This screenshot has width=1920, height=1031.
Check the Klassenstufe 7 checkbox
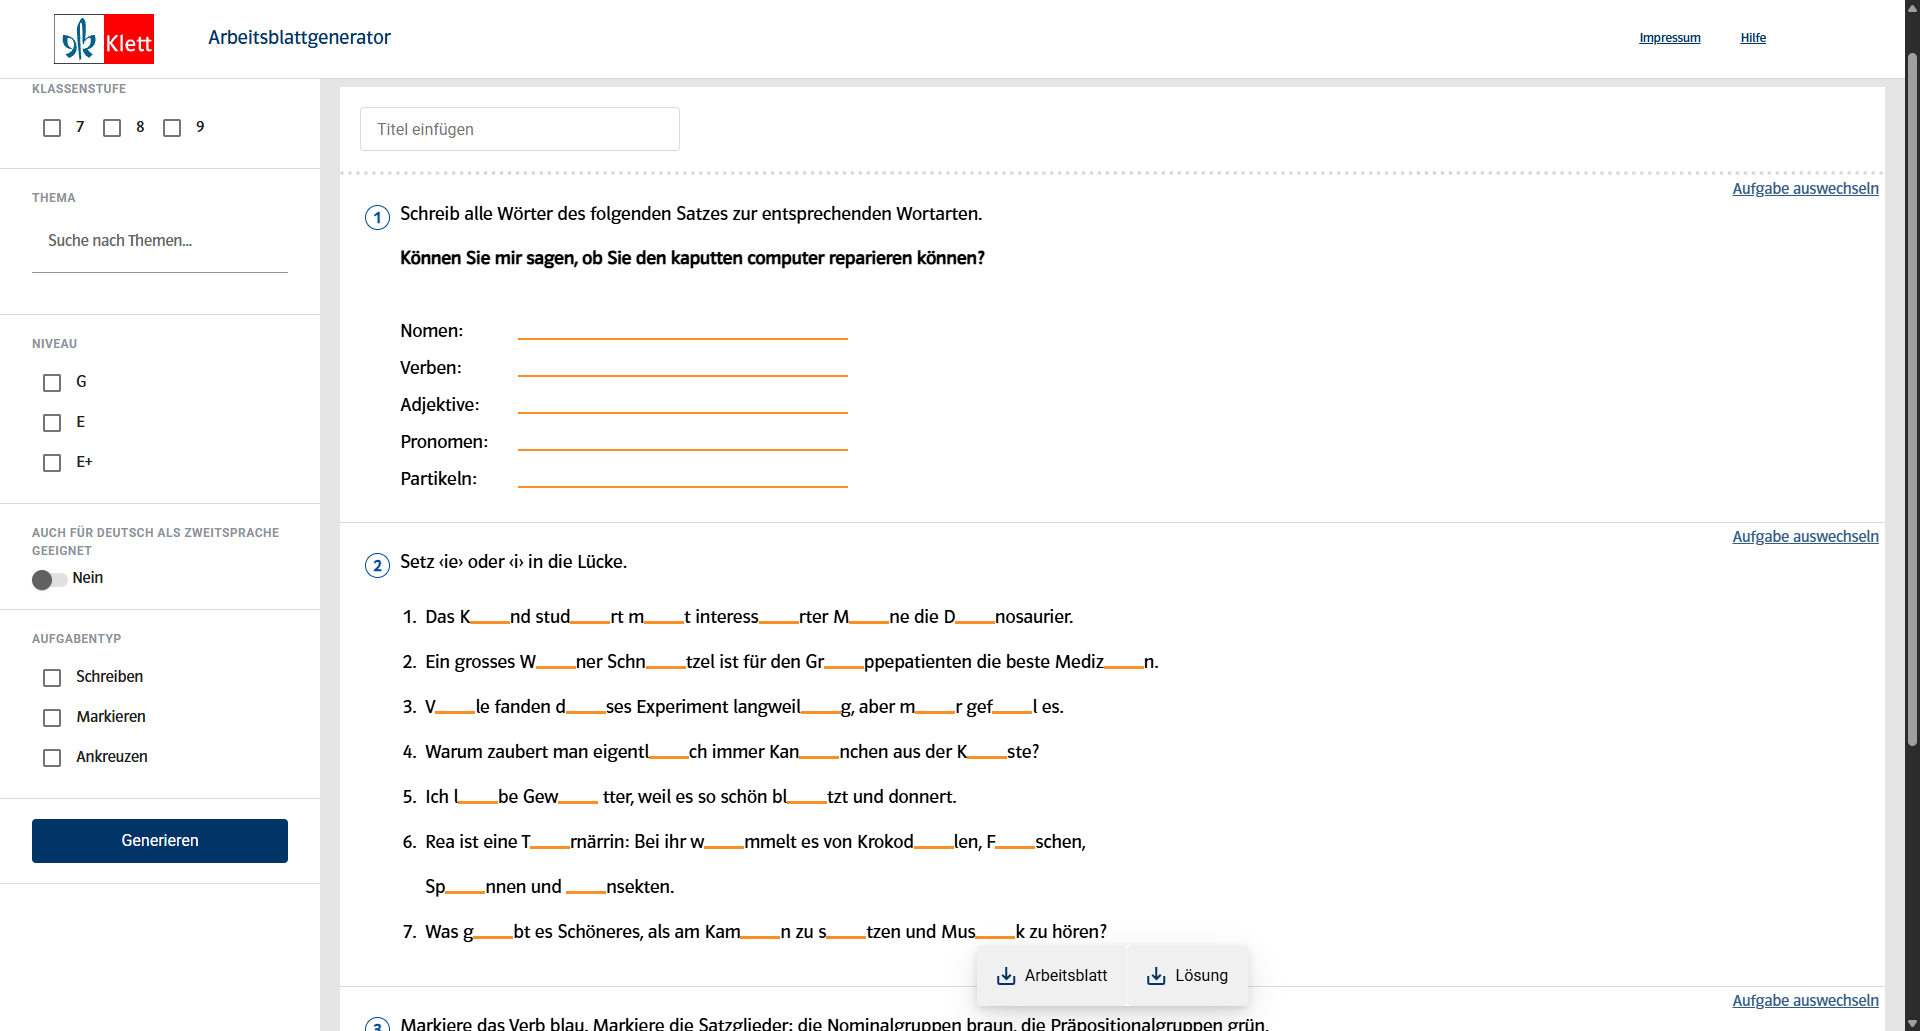52,128
